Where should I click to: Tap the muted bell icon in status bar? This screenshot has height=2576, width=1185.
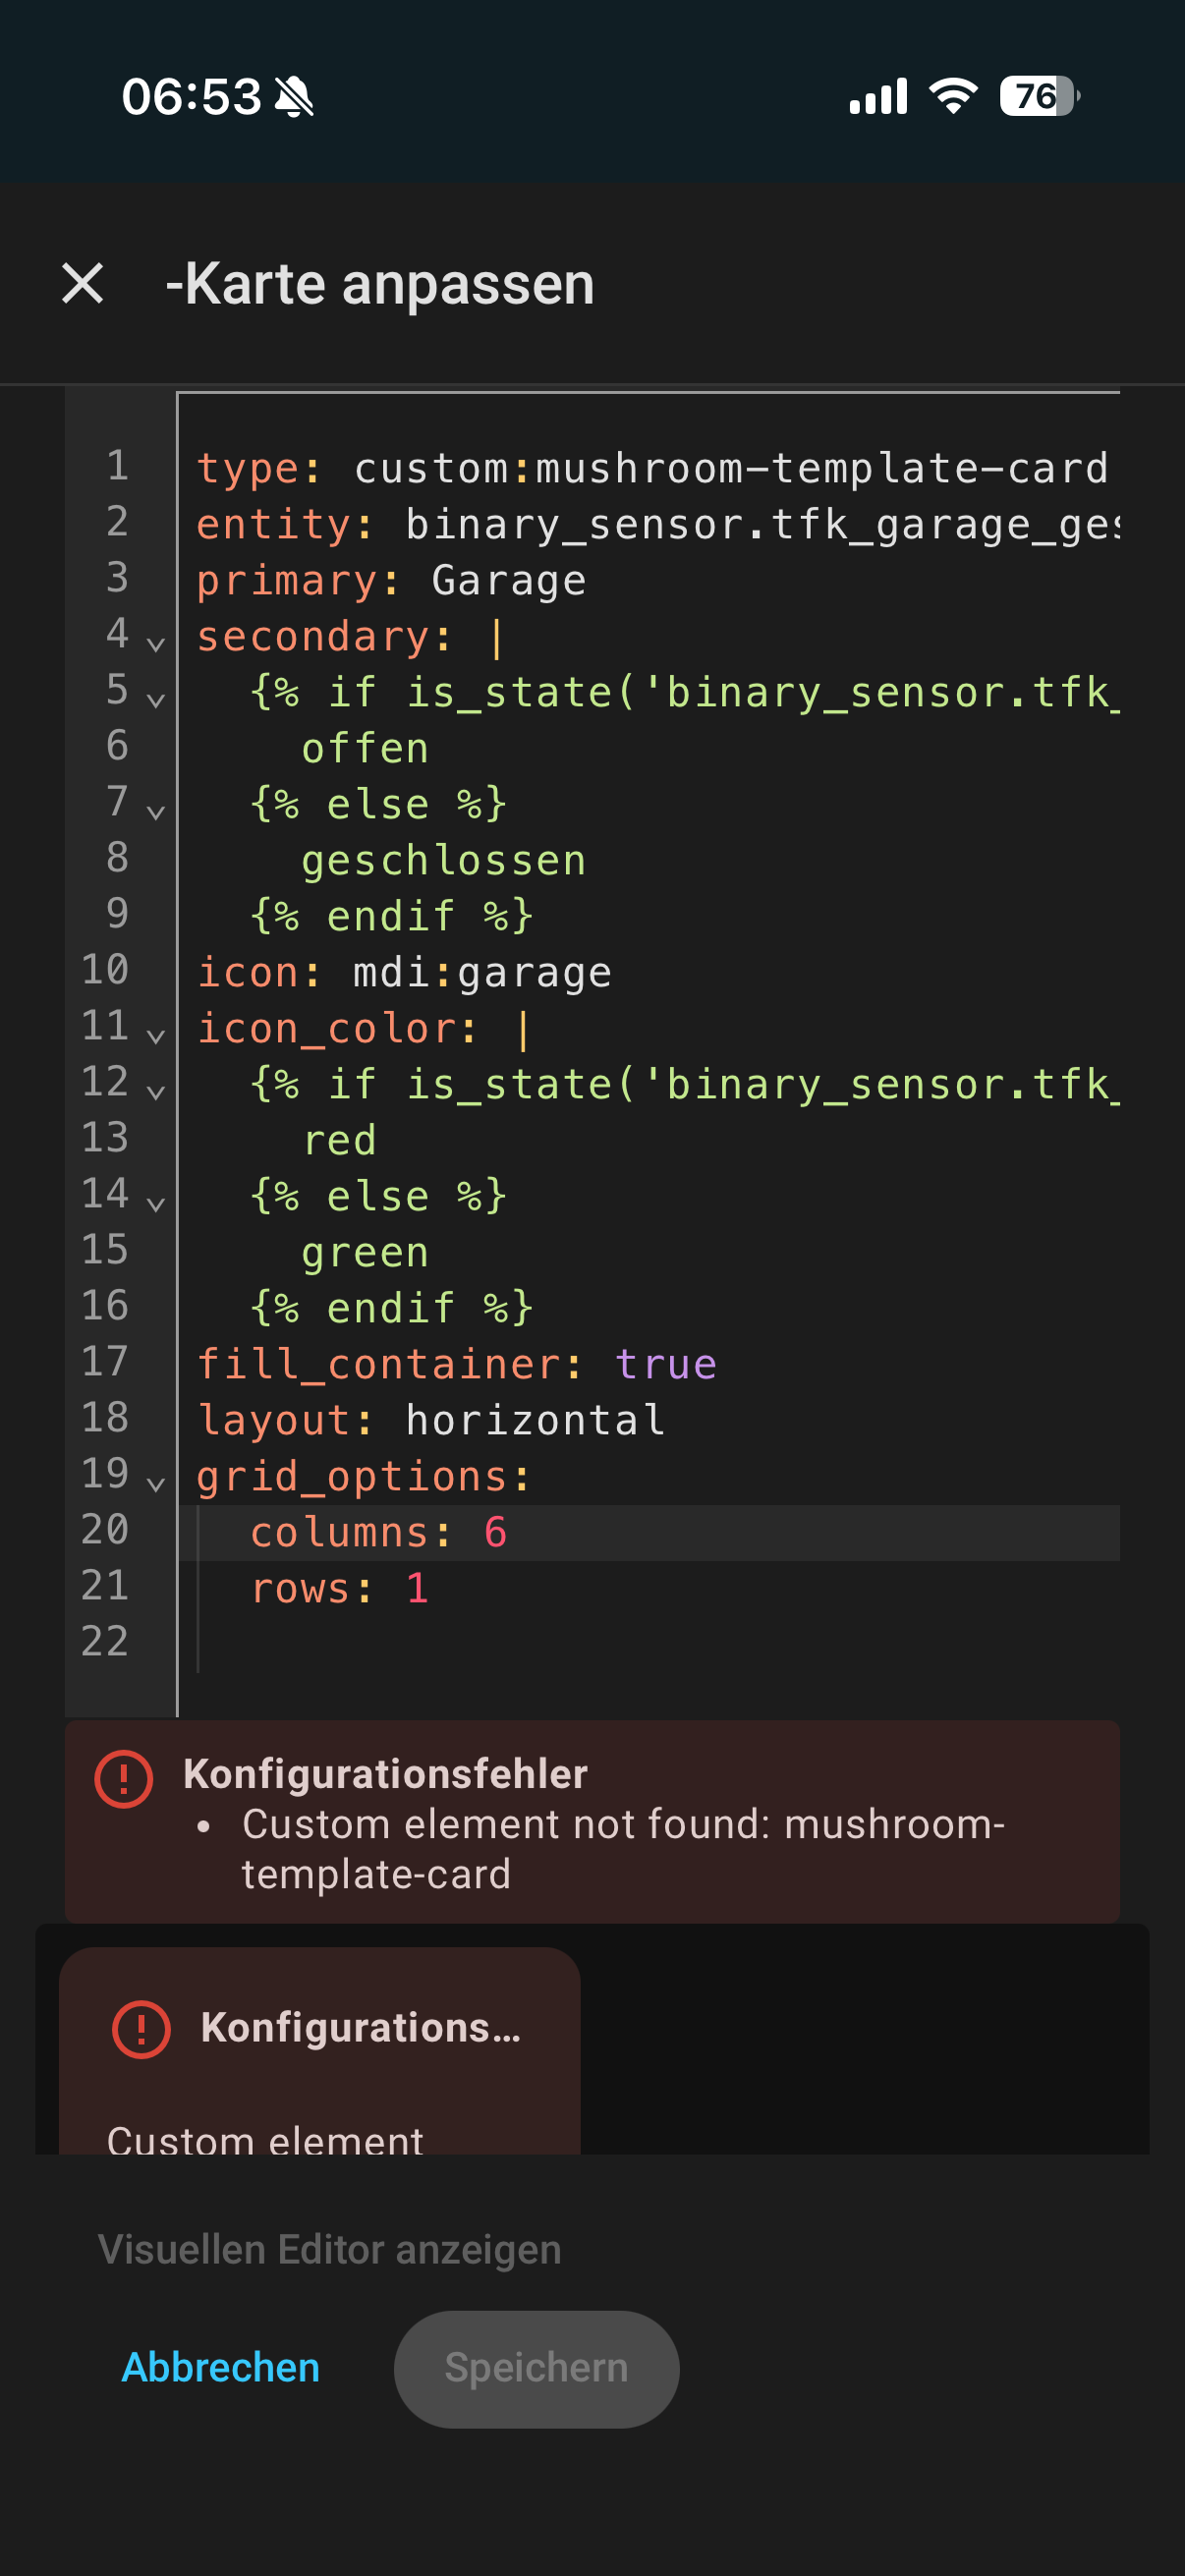click(x=294, y=97)
